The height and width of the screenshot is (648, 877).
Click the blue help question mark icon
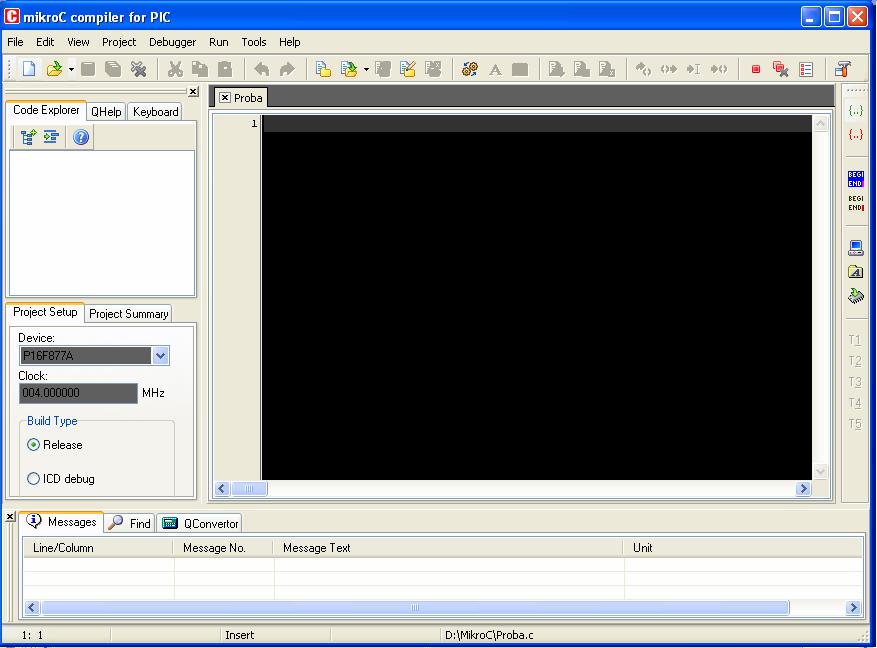(x=81, y=137)
